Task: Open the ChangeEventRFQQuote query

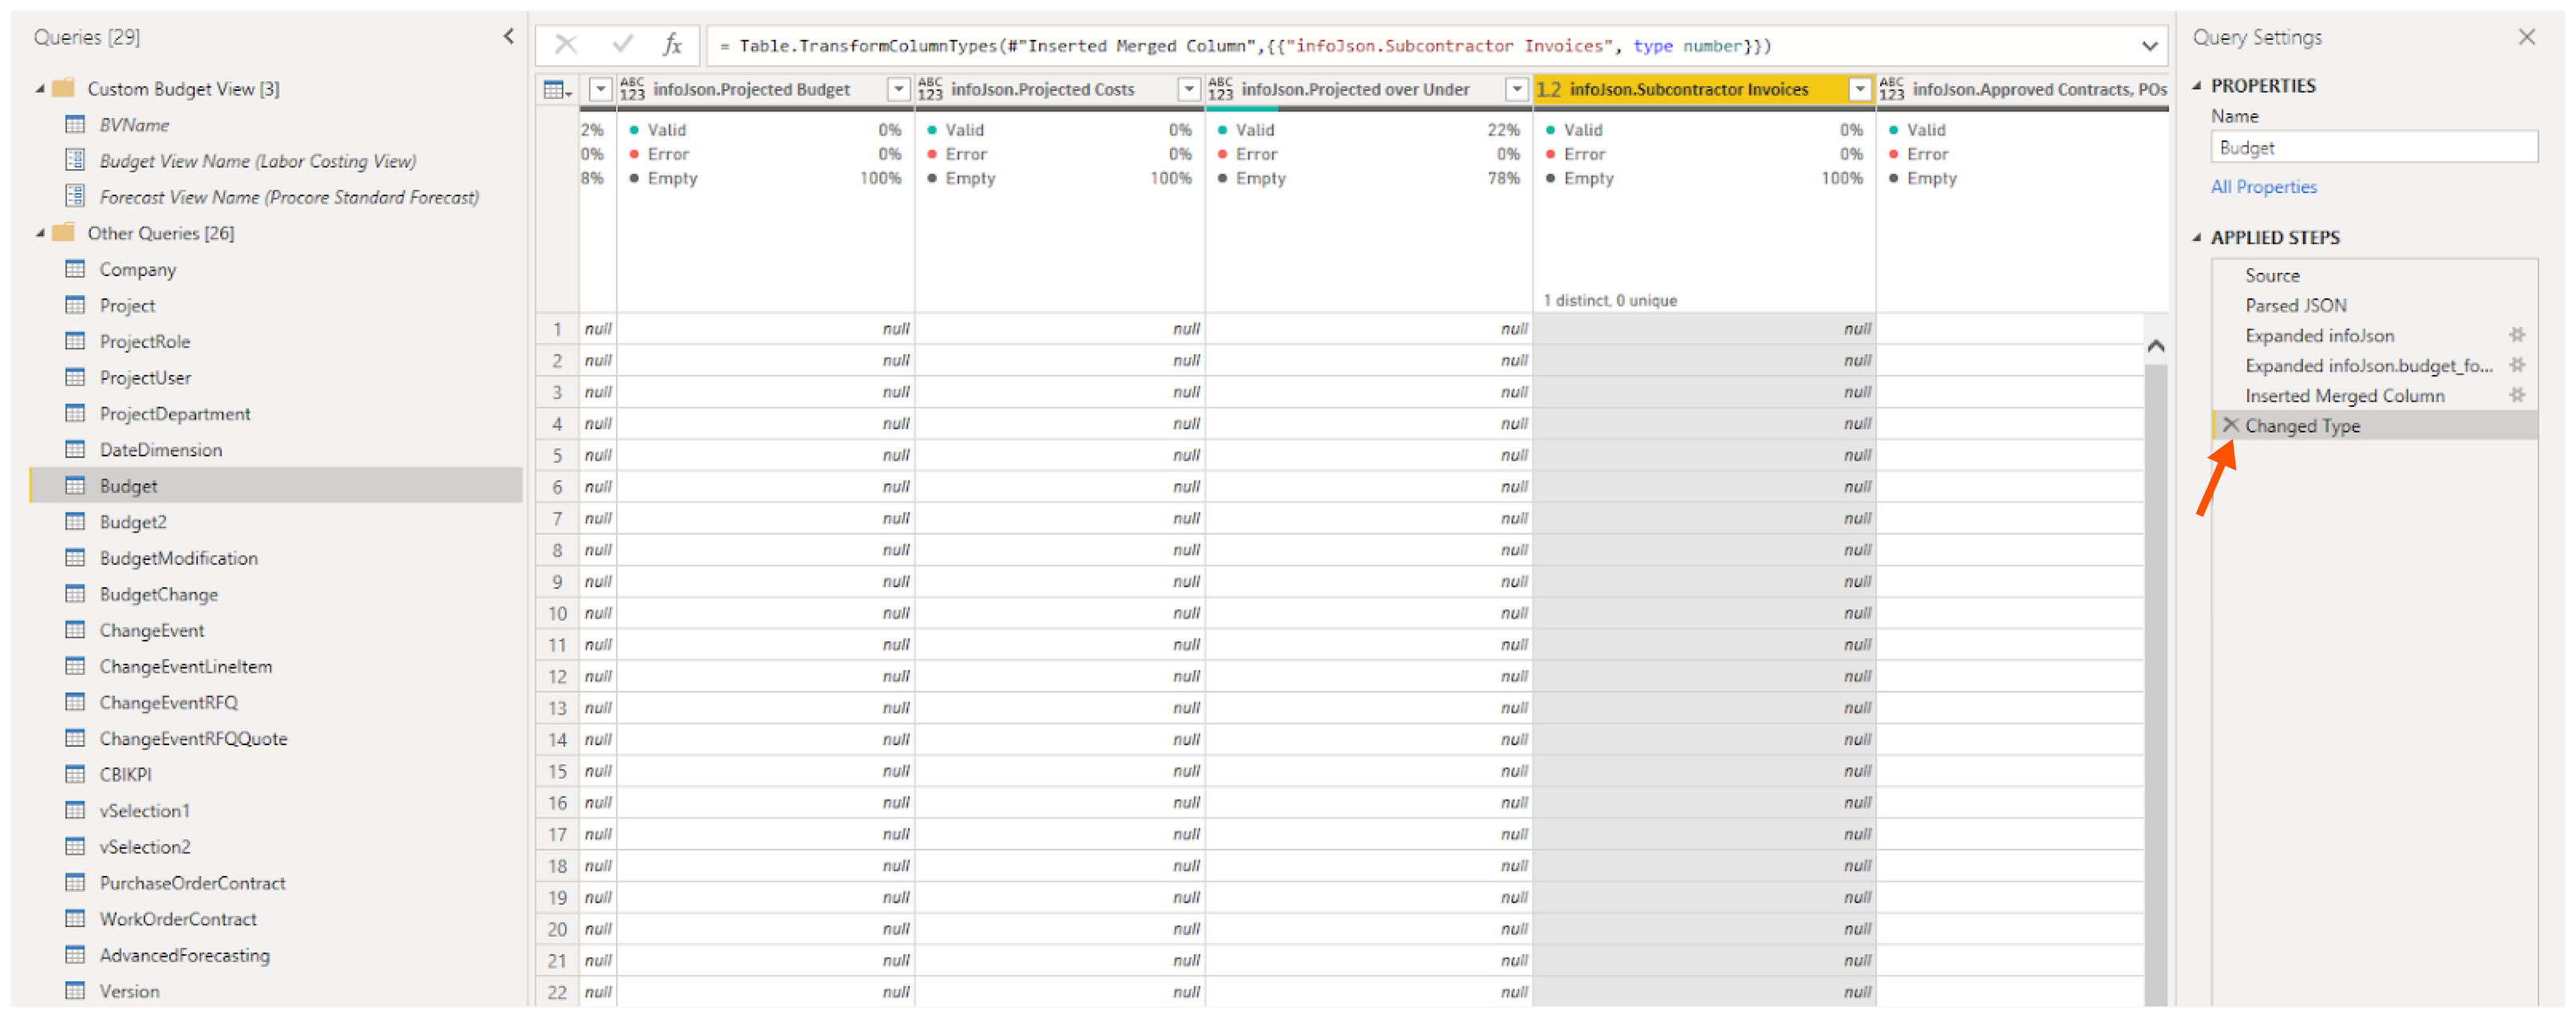Action: pyautogui.click(x=193, y=738)
